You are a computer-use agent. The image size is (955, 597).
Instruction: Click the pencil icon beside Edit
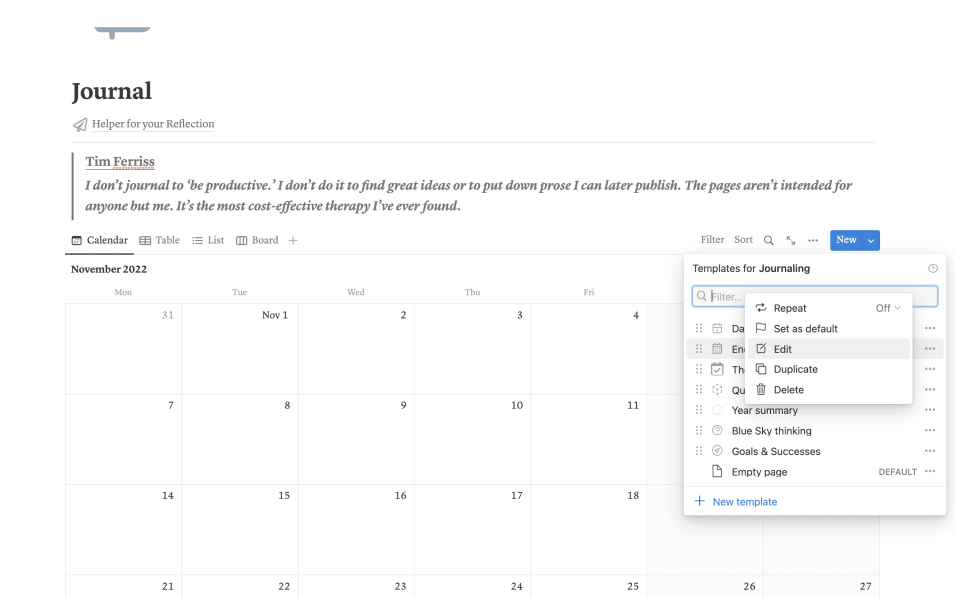pos(761,348)
